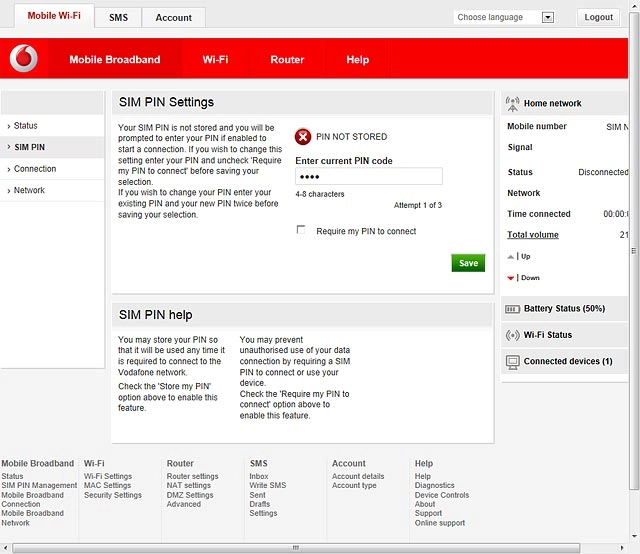640x554 pixels.
Task: Open DMZ Settings footer link
Action: (190, 495)
